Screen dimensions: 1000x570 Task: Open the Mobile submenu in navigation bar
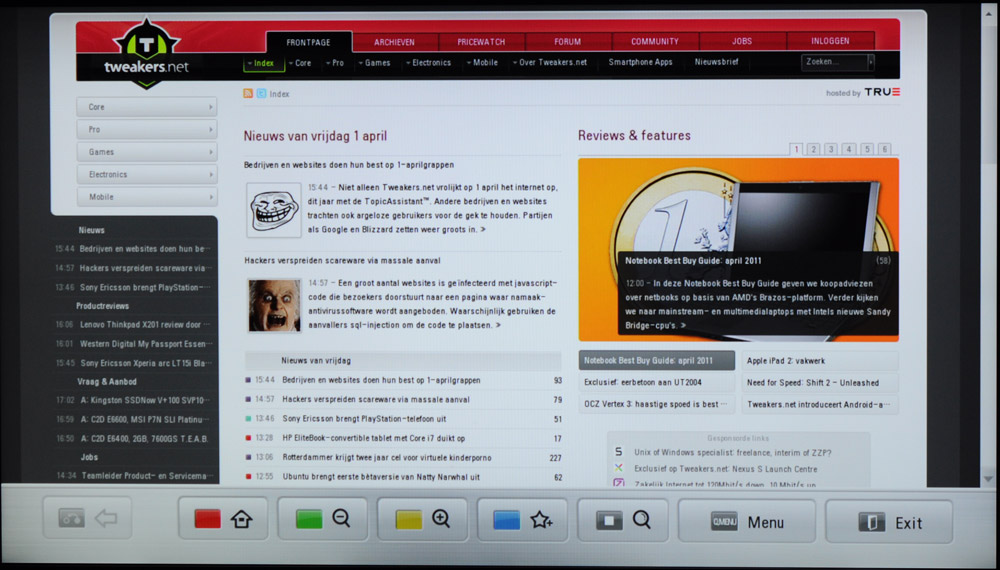coord(482,62)
